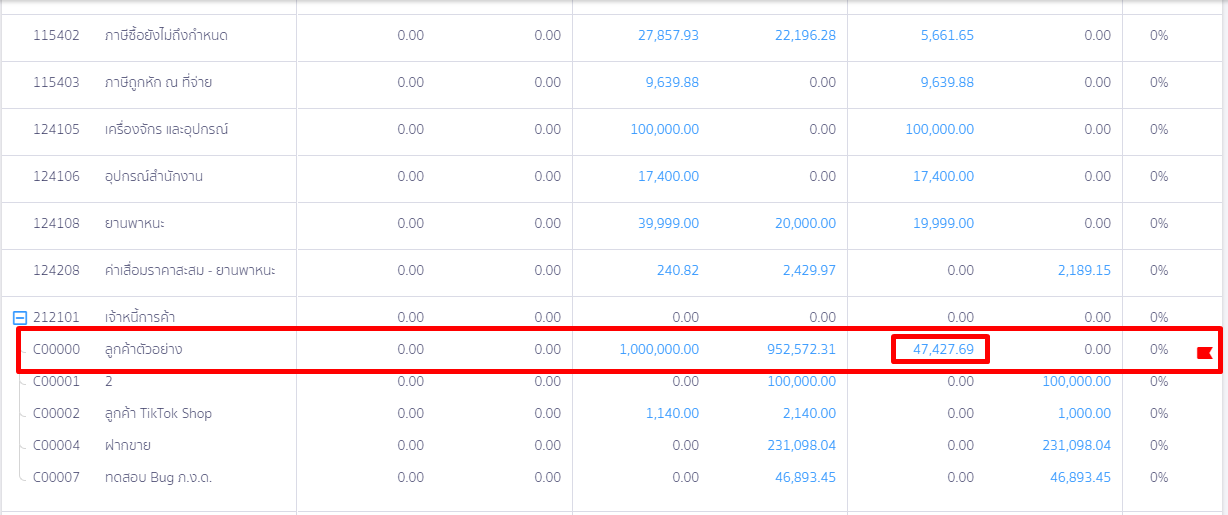Screen dimensions: 1228x515
Task: Select account code 124106
Action: coord(56,177)
